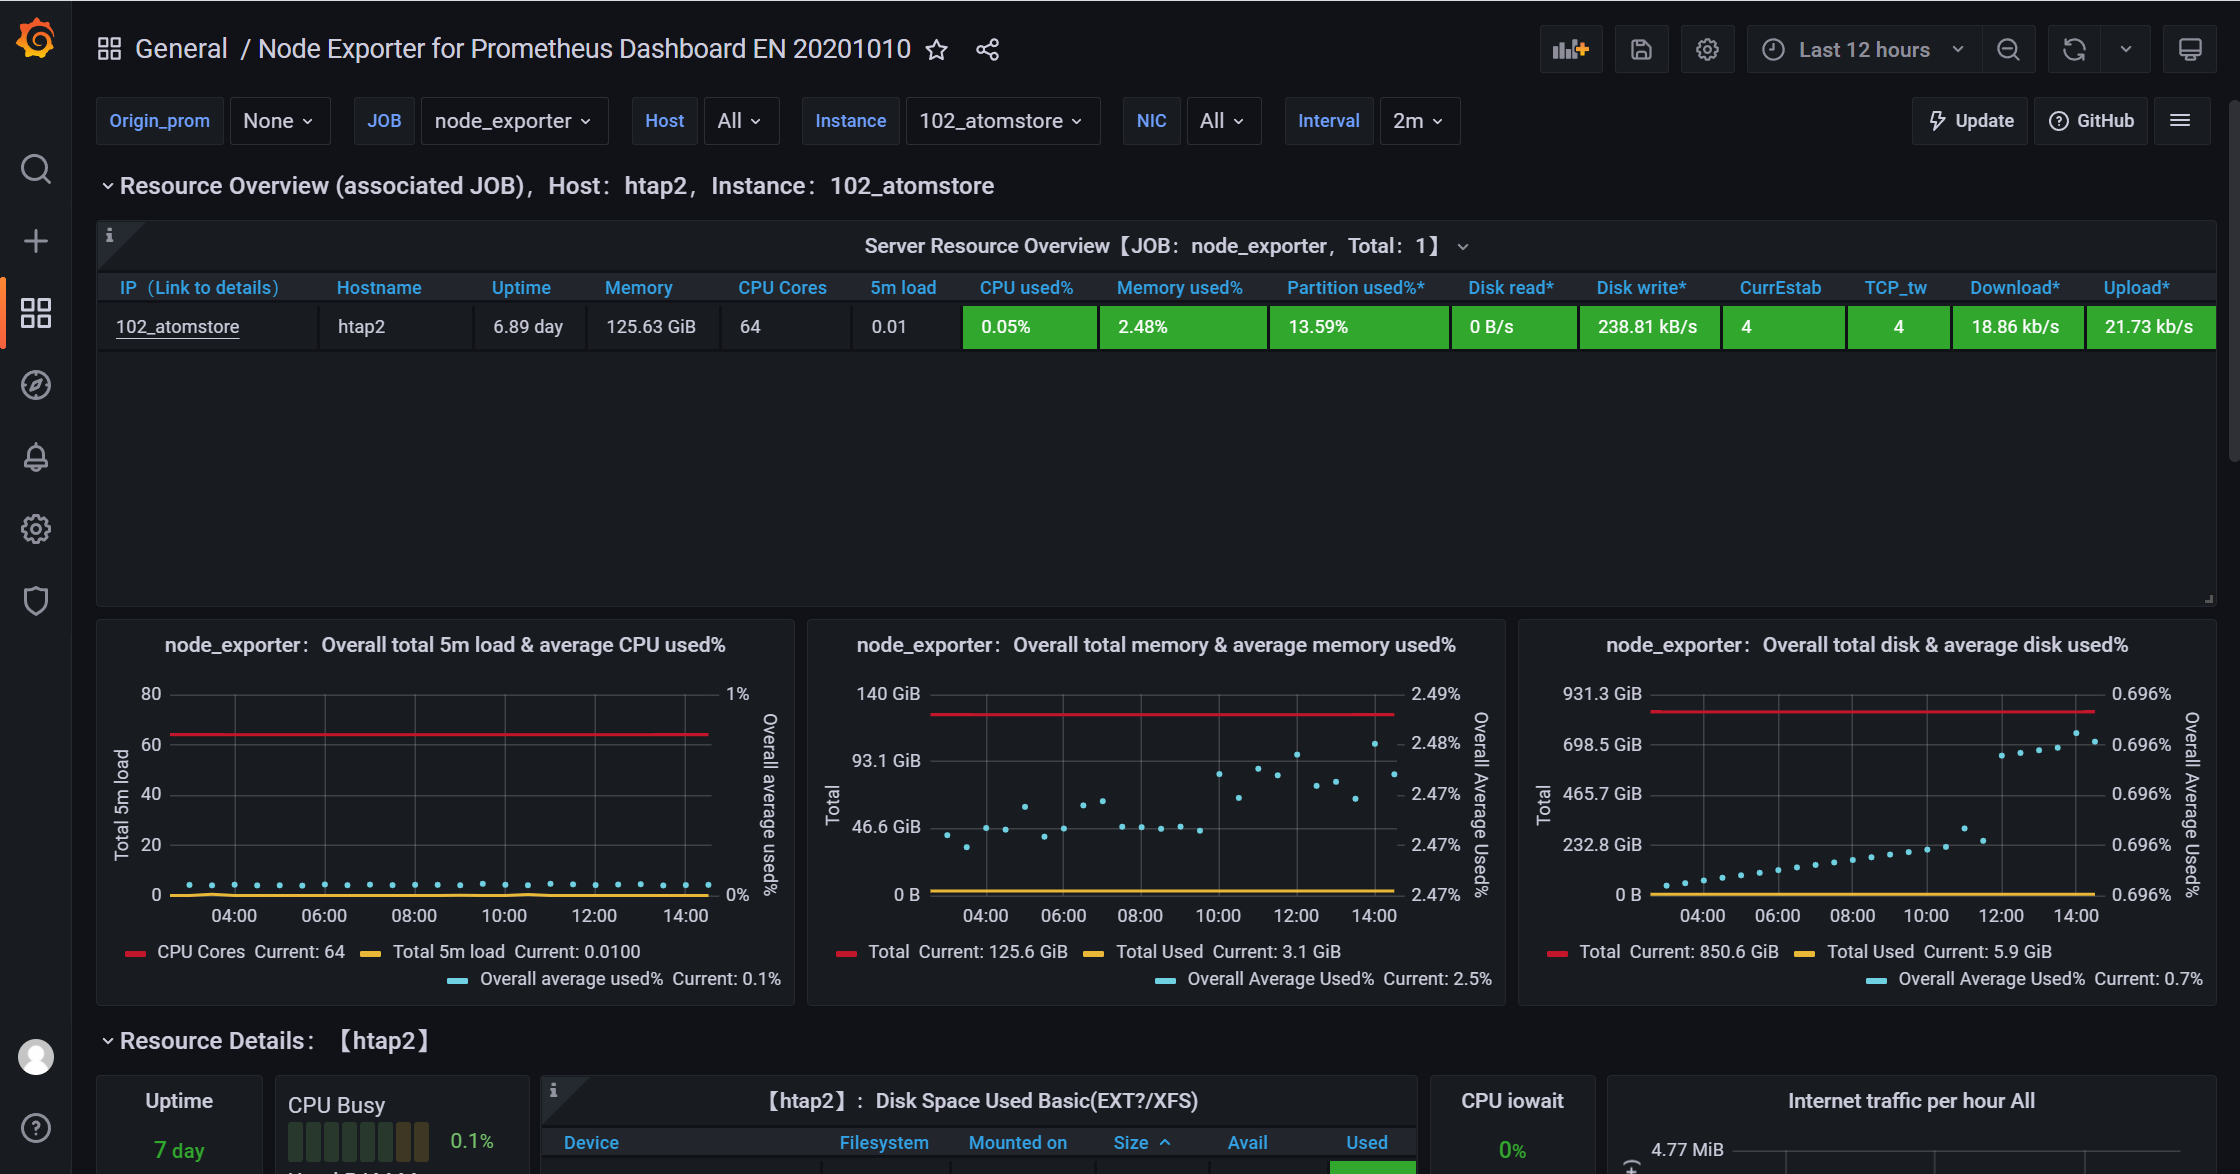2240x1174 pixels.
Task: Save the dashboard with disk icon
Action: tap(1641, 50)
